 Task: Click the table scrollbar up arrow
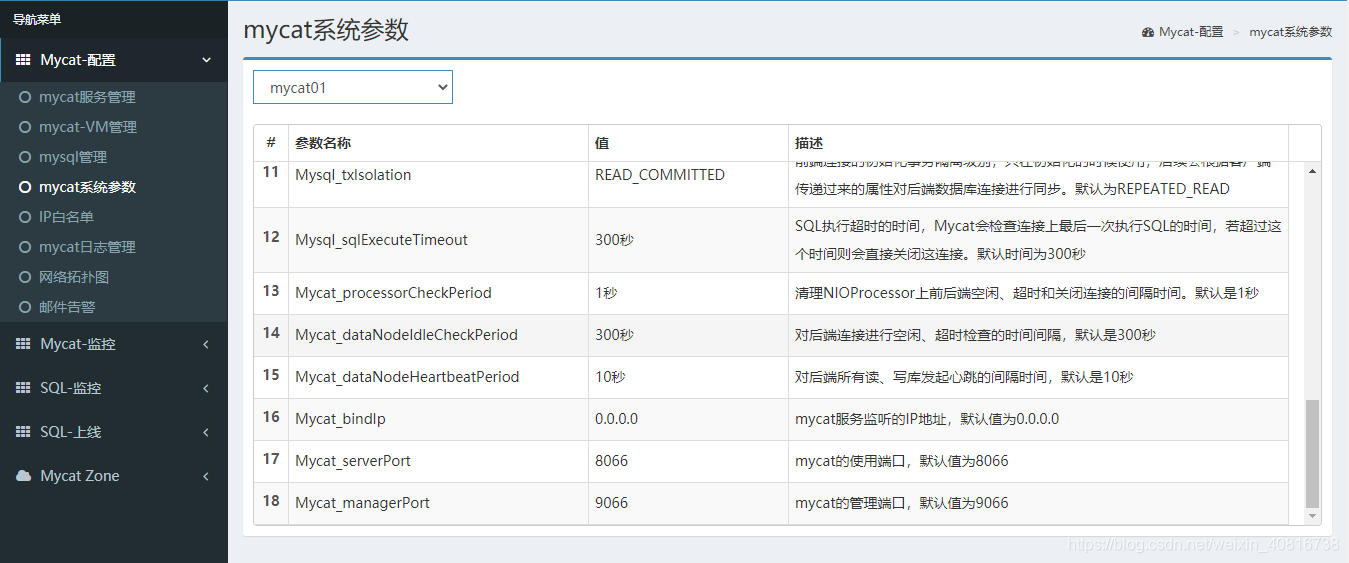click(1313, 171)
